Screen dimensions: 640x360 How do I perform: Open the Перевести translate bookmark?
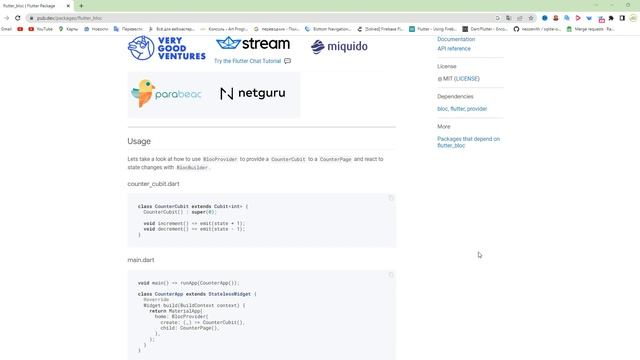[128, 29]
